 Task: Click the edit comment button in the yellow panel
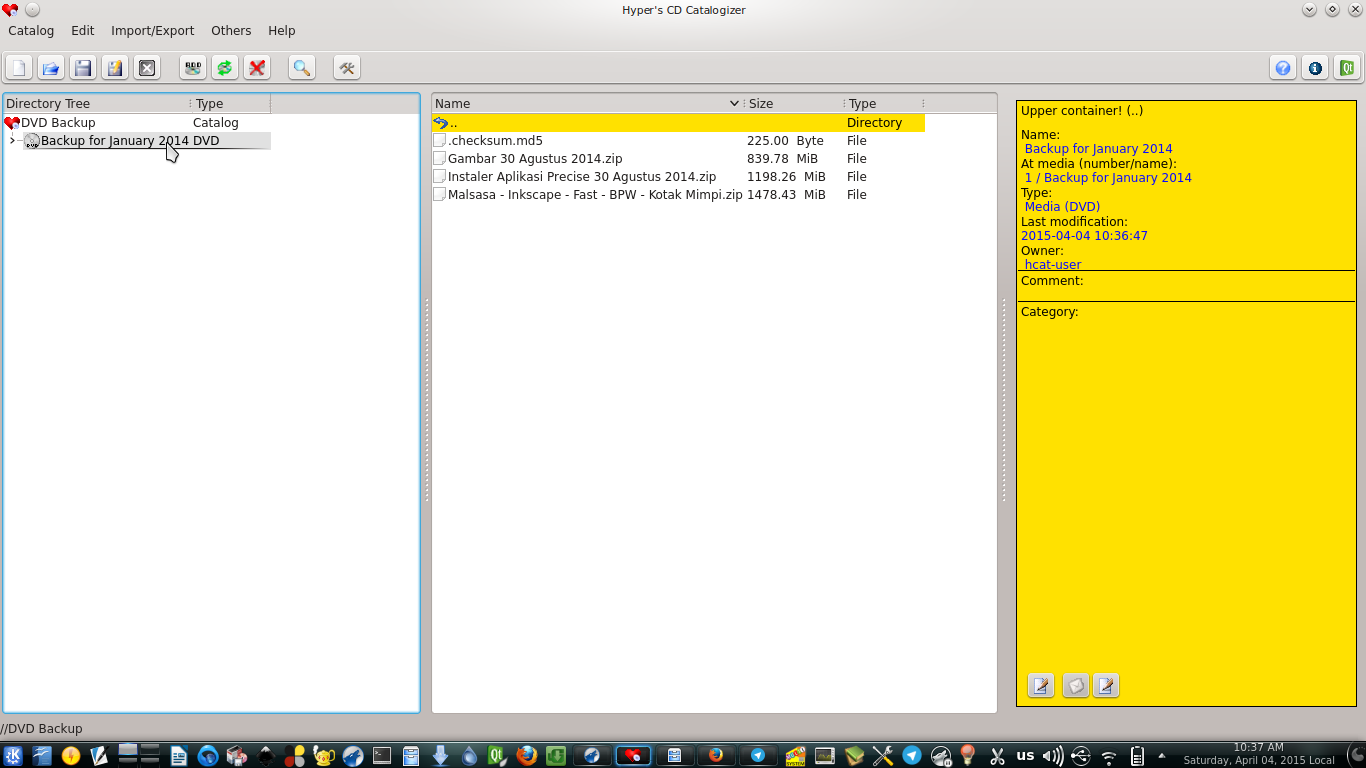[x=1041, y=686]
